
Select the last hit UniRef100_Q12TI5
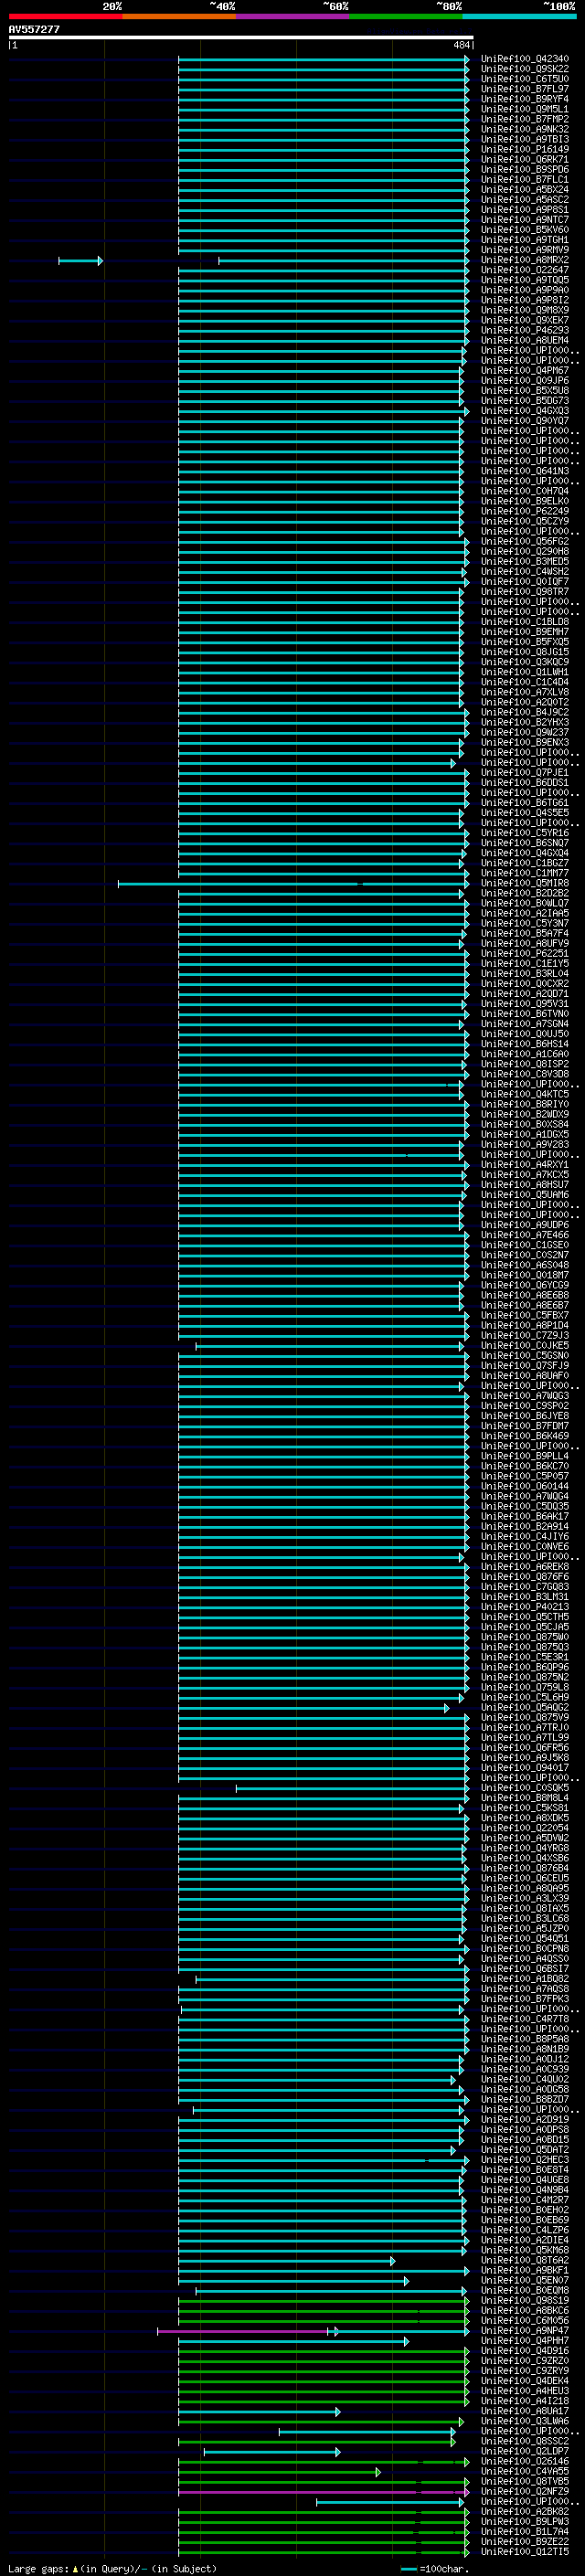coord(524,2552)
